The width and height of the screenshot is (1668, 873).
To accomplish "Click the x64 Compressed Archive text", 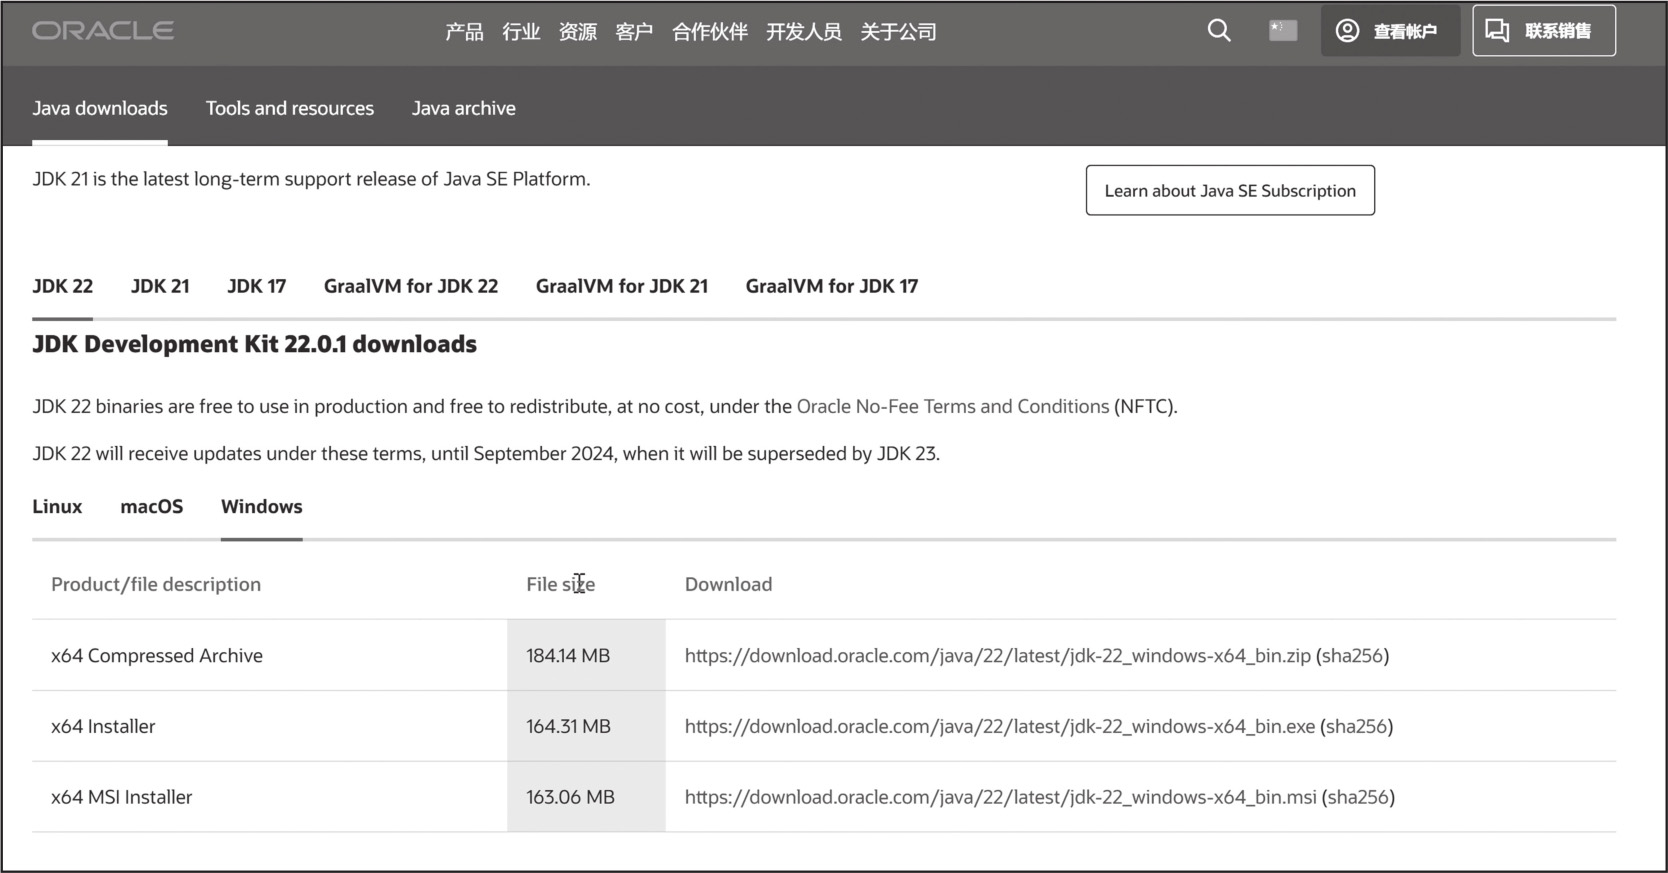I will pyautogui.click(x=157, y=656).
